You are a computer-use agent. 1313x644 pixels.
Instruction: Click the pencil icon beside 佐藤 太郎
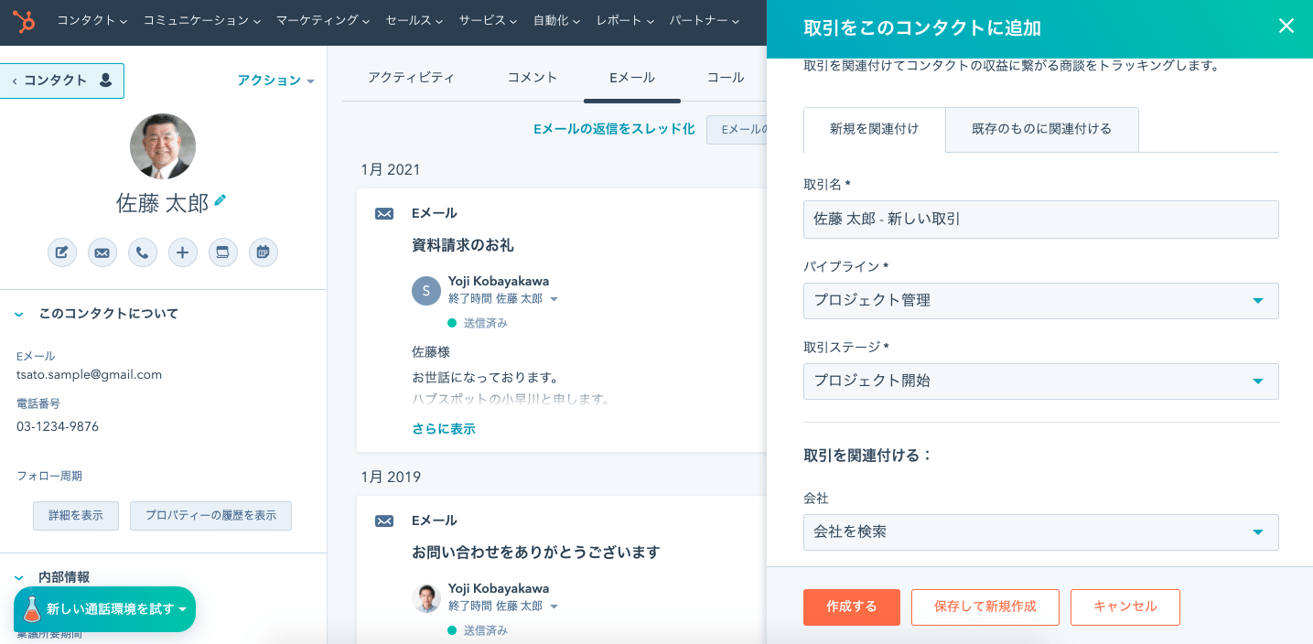[x=220, y=201]
